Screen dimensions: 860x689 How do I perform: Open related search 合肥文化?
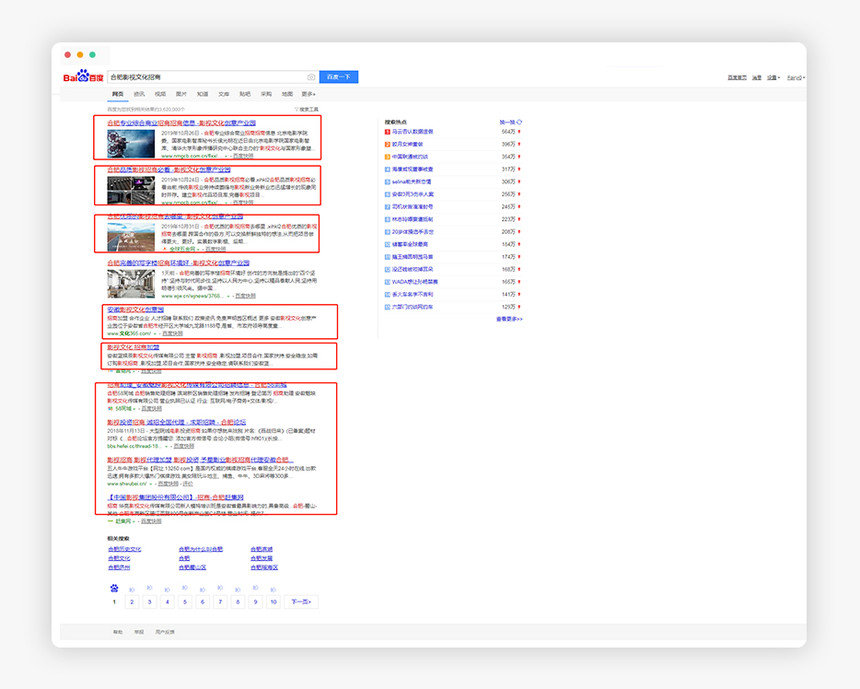[x=119, y=558]
